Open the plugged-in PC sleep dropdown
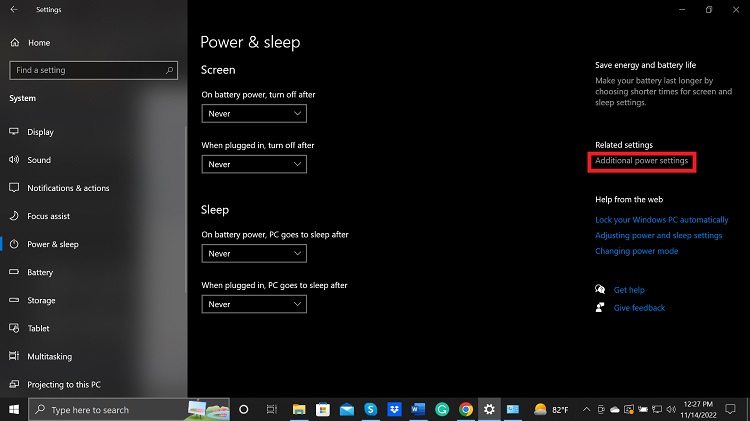The height and width of the screenshot is (421, 750). click(254, 304)
